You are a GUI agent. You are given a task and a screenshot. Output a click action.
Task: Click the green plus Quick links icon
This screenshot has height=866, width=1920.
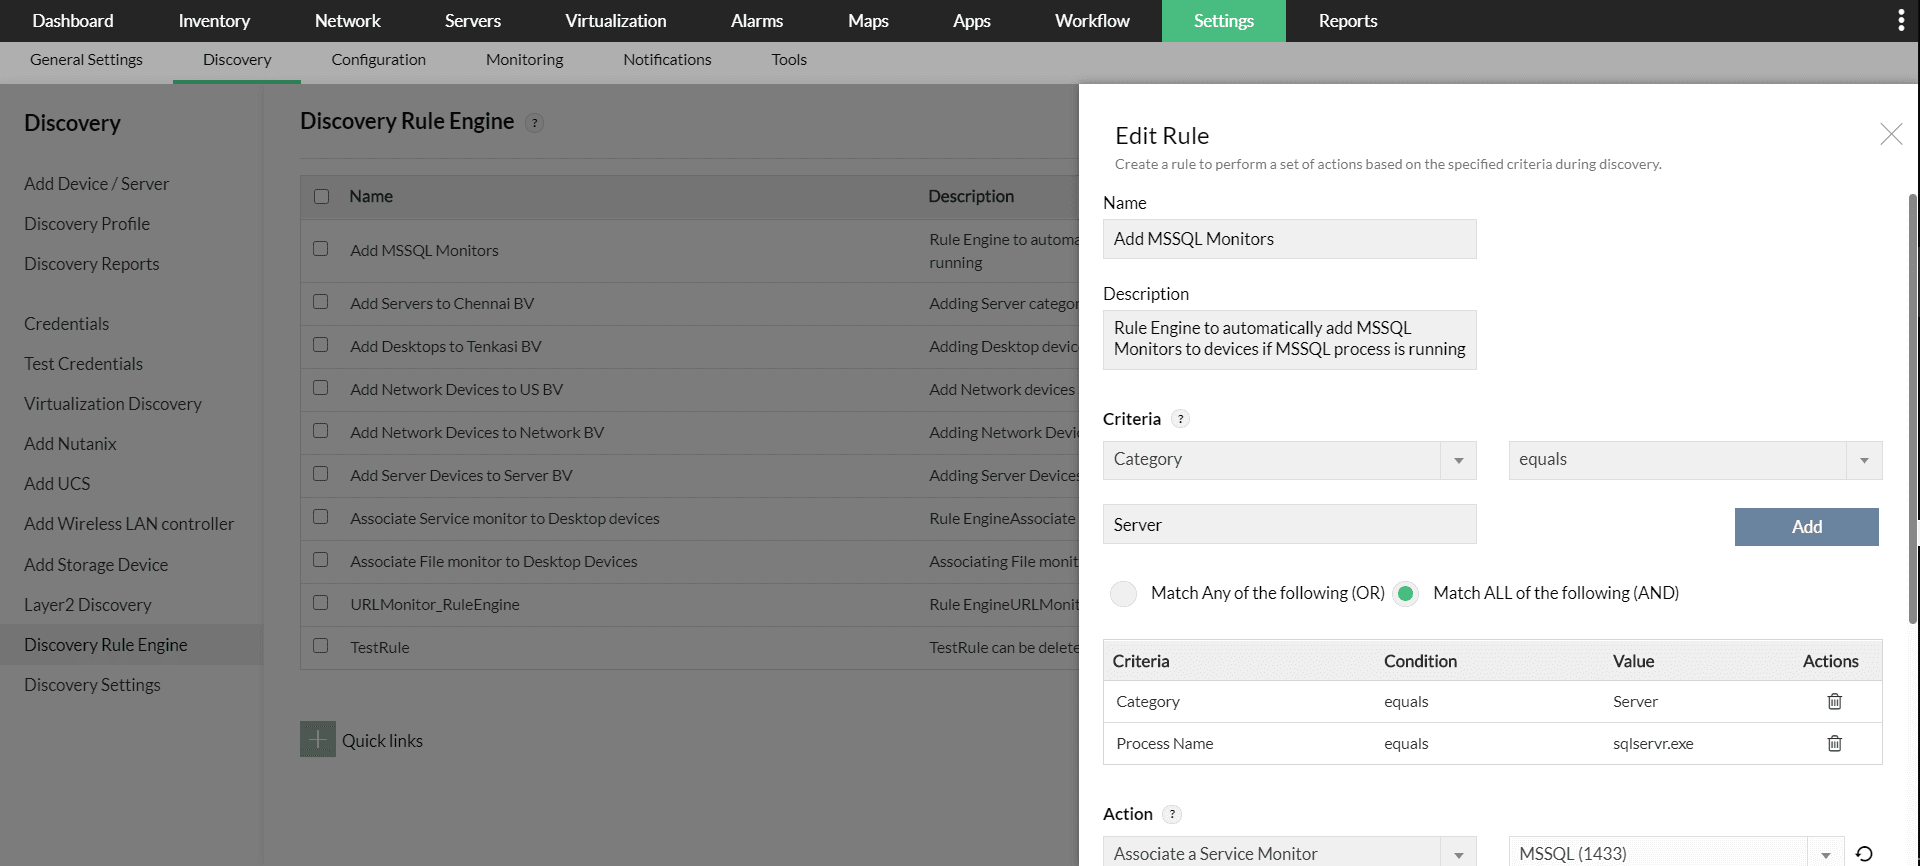[317, 740]
